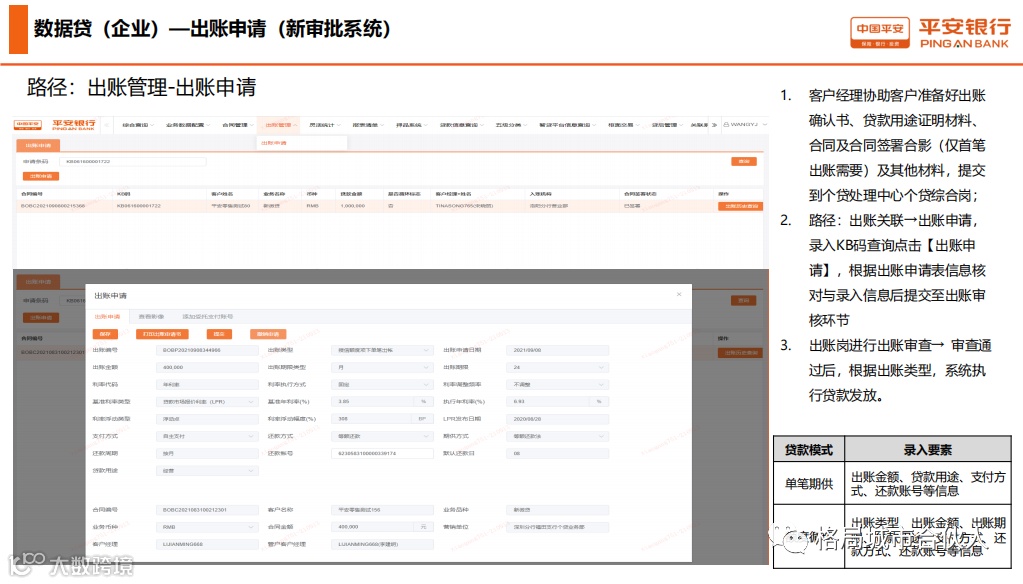The image size is (1023, 584).
Task: Click the 出账金额 field 400,000
Action: click(207, 367)
